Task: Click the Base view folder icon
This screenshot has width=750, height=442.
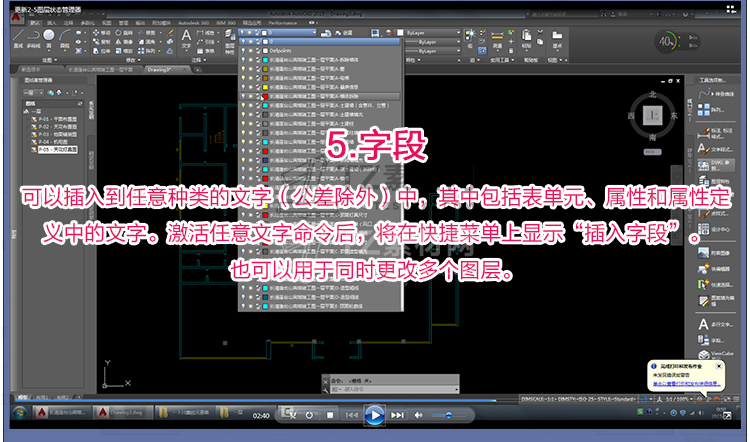Action: [557, 39]
